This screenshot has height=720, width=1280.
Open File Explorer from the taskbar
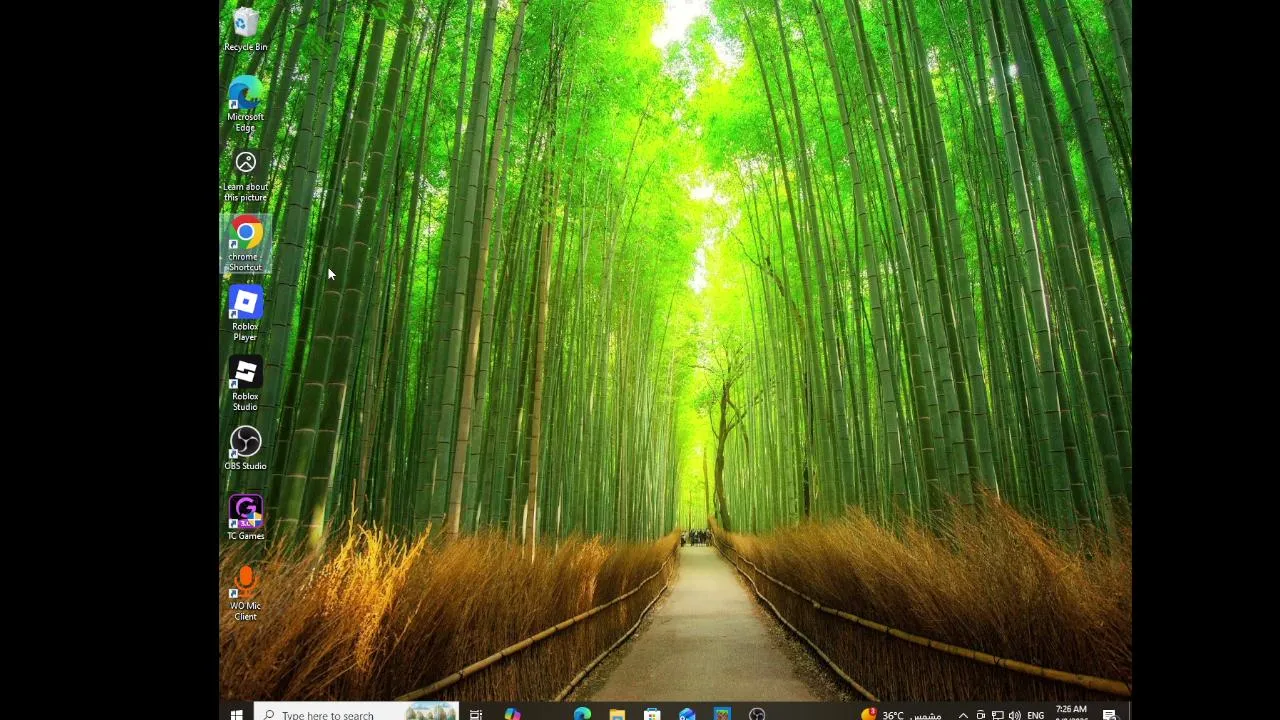617,714
